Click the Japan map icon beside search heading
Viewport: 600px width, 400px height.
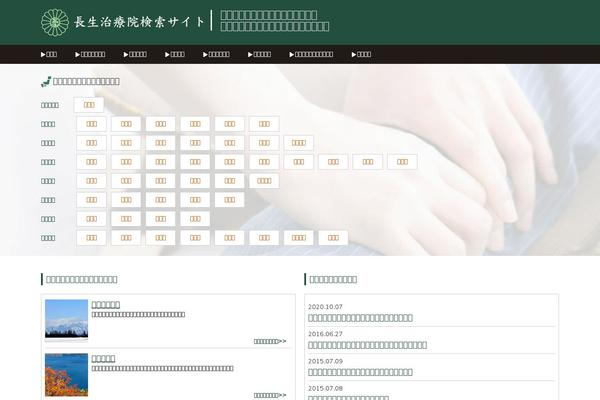(x=46, y=82)
